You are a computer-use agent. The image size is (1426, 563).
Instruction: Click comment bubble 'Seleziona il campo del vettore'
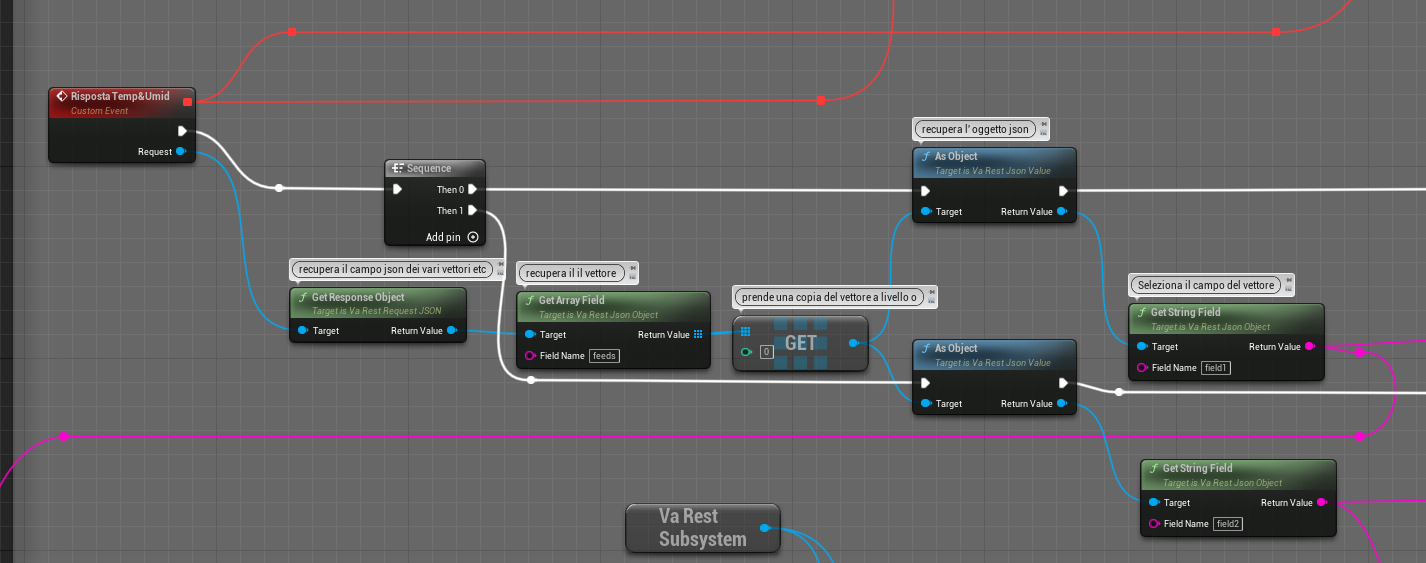[1204, 285]
